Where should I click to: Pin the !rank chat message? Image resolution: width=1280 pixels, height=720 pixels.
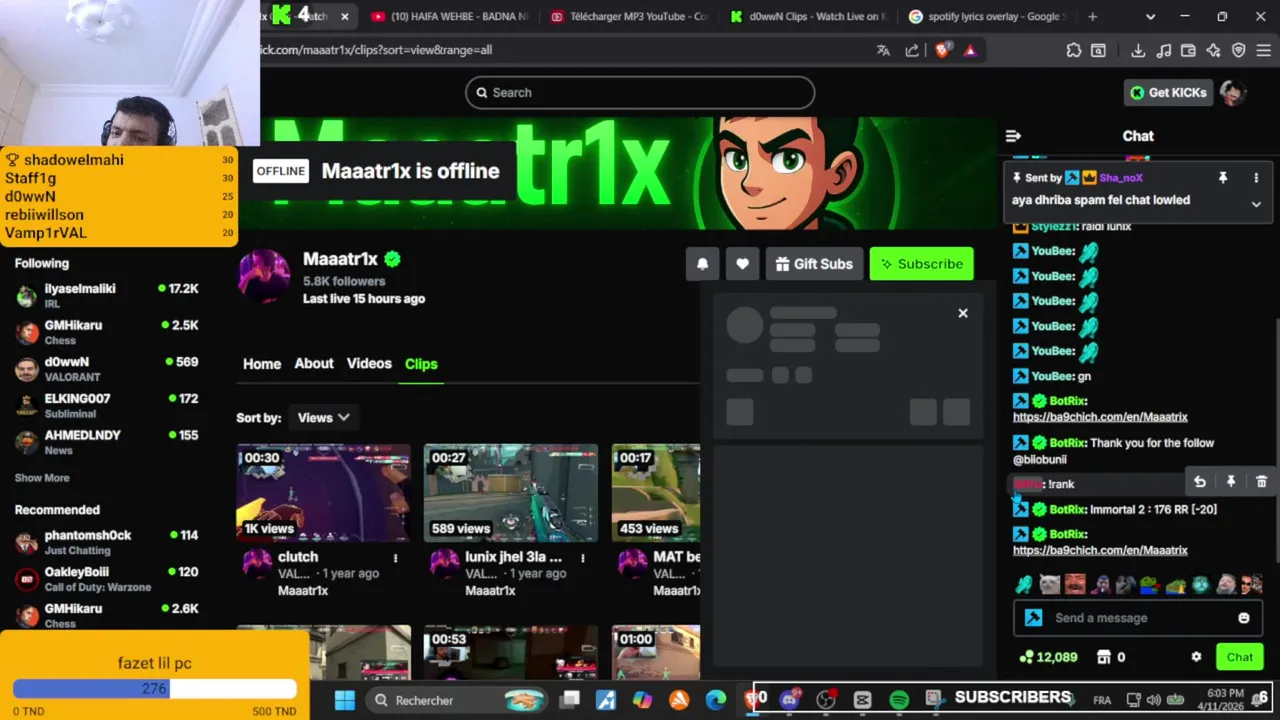(1231, 482)
